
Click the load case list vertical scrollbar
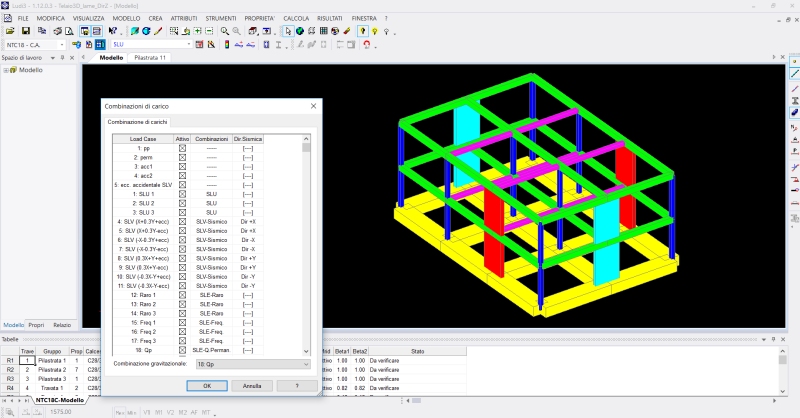tap(306, 250)
